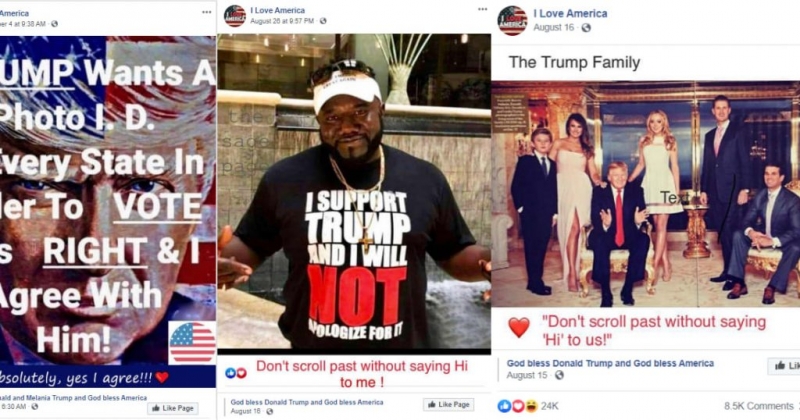Open the I Love America page name link on the middle post
The height and width of the screenshot is (420, 800).
[x=278, y=10]
